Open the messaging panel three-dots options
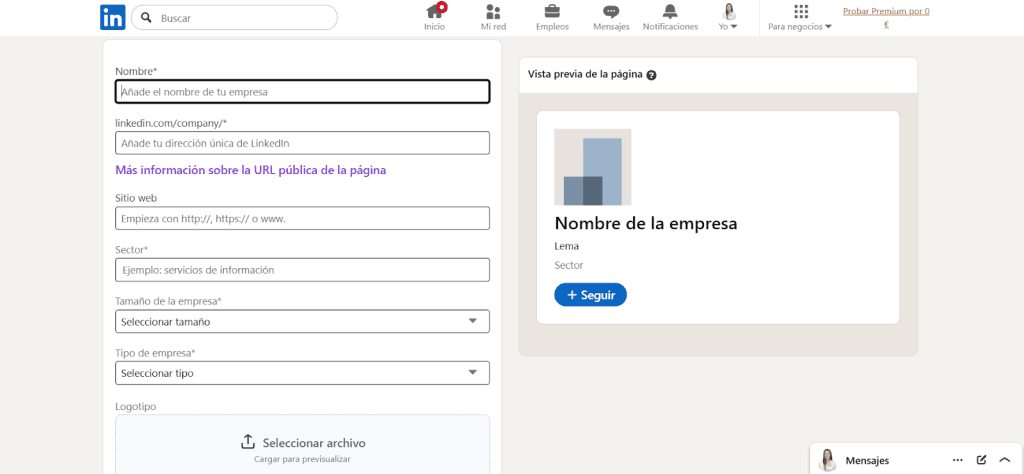The height and width of the screenshot is (474, 1024). coord(957,460)
